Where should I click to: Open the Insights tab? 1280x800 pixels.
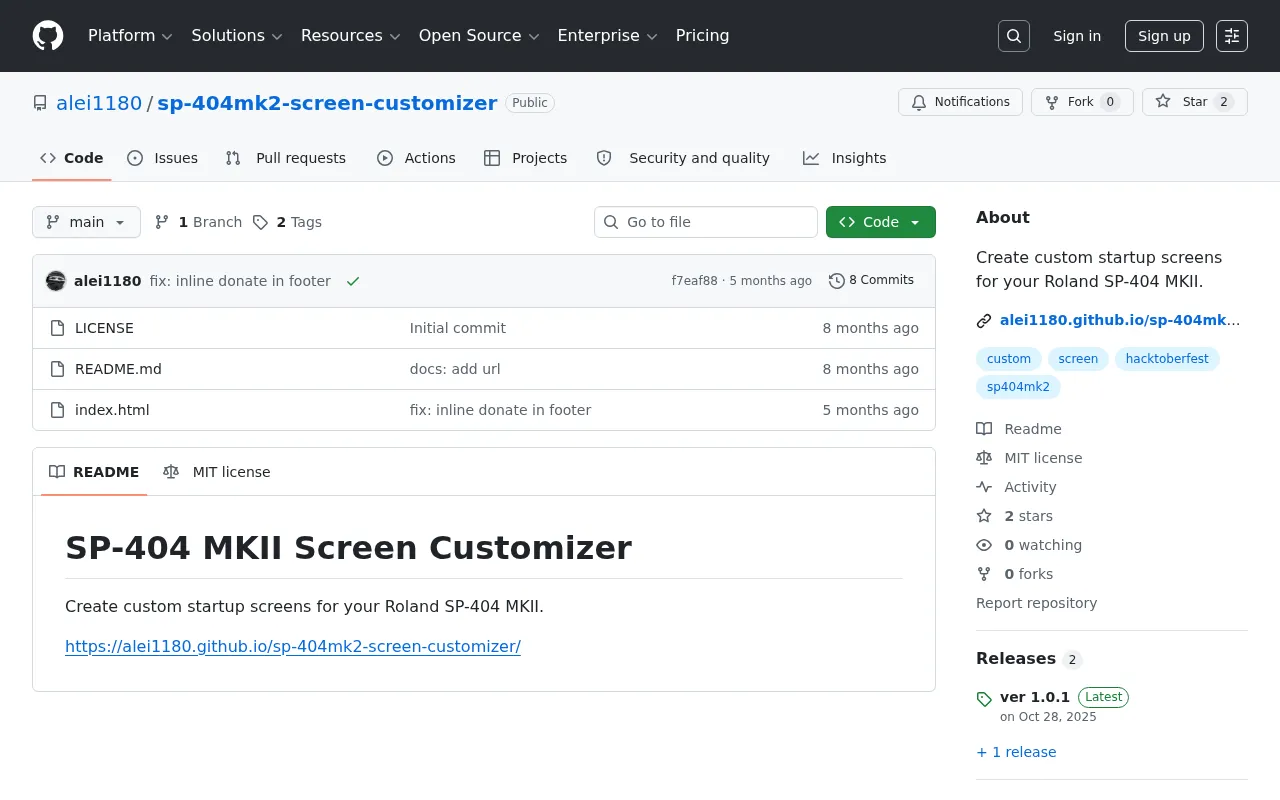pyautogui.click(x=845, y=158)
